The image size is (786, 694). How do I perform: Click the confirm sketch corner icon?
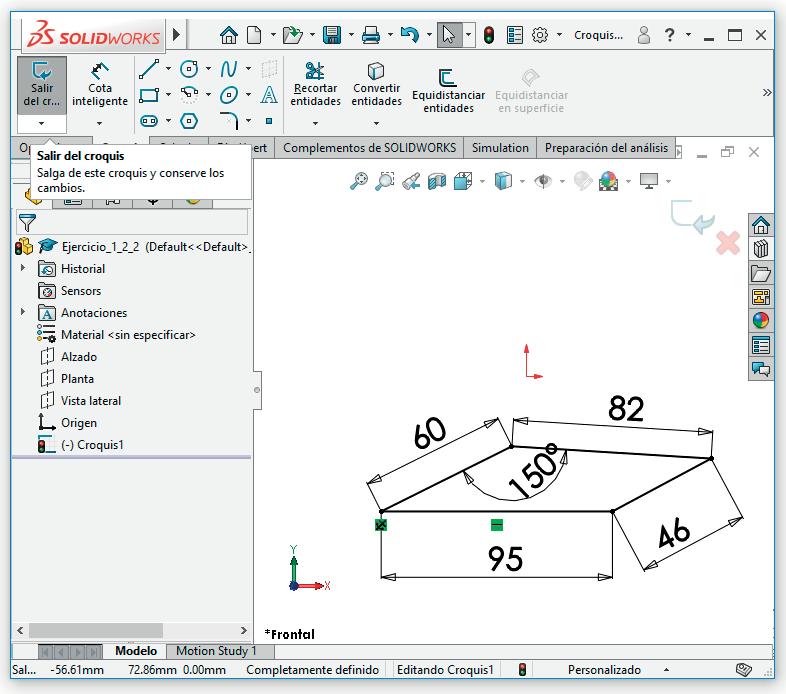click(693, 217)
